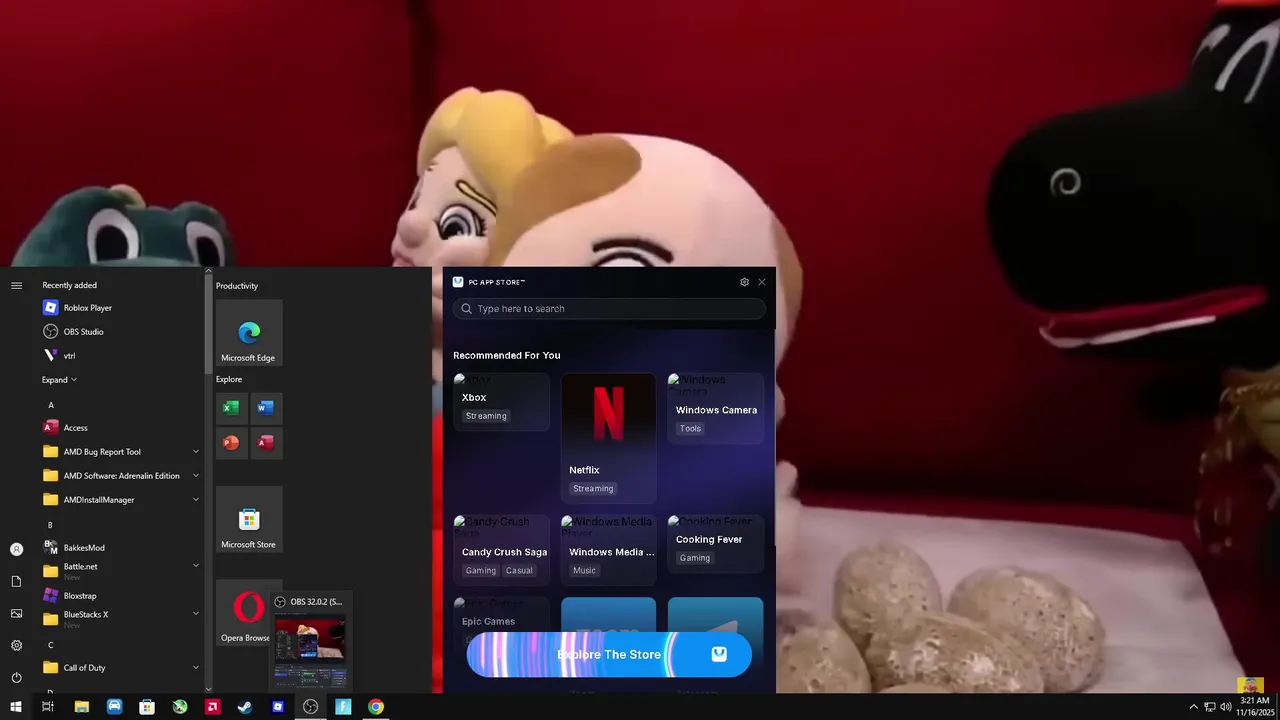Open File Explorer from the taskbar
The width and height of the screenshot is (1280, 720).
82,707
